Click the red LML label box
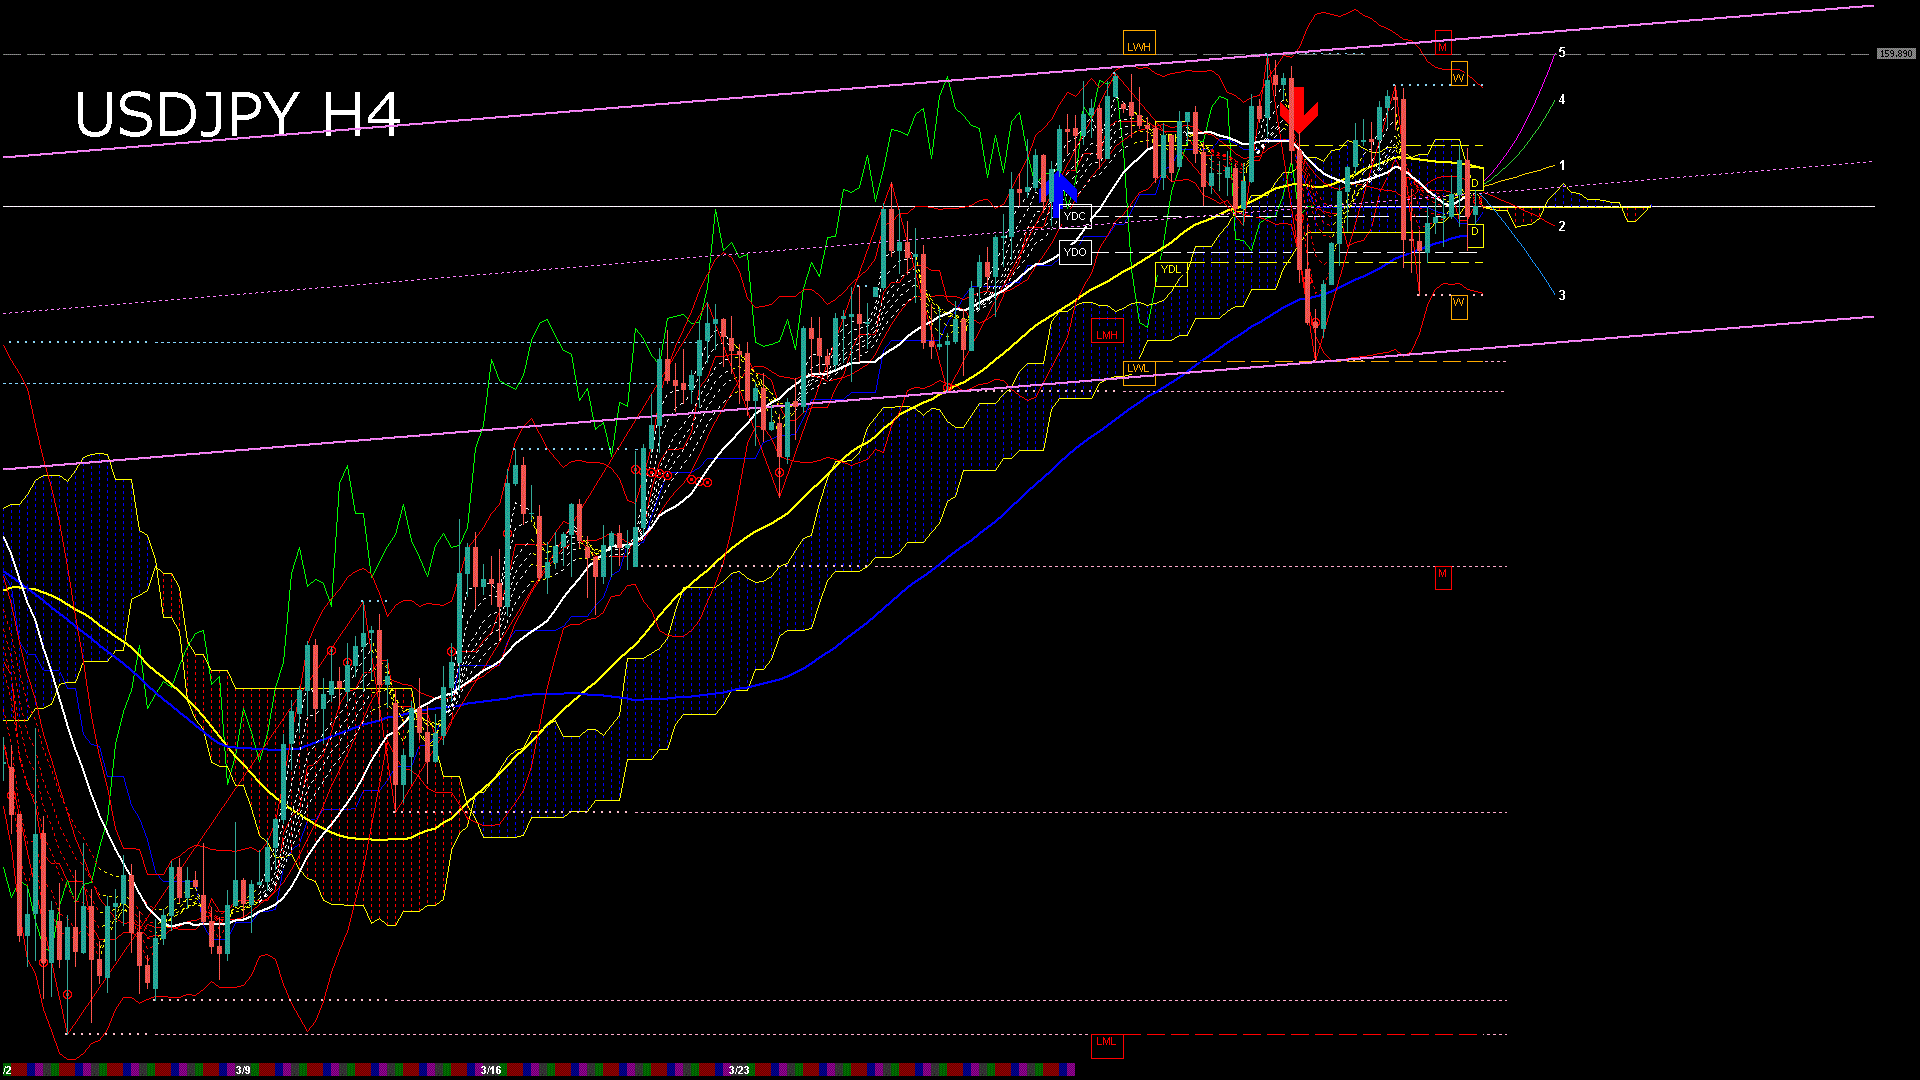The width and height of the screenshot is (1920, 1080). click(1106, 1042)
